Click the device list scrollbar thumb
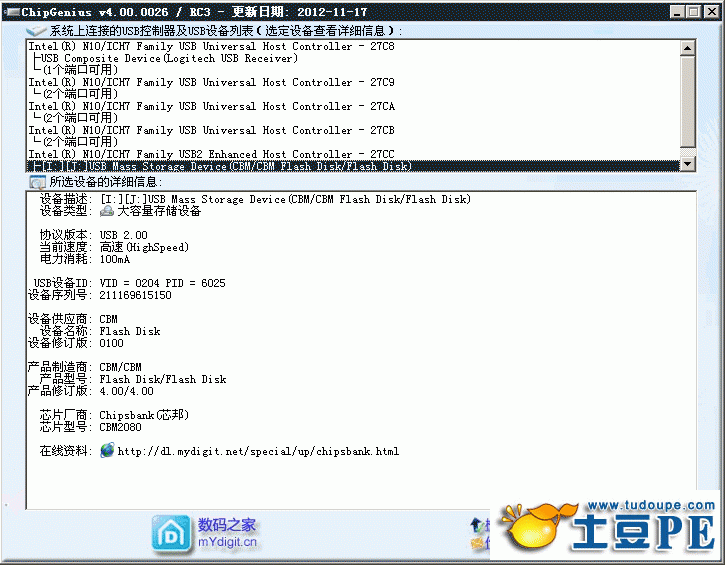 click(688, 100)
